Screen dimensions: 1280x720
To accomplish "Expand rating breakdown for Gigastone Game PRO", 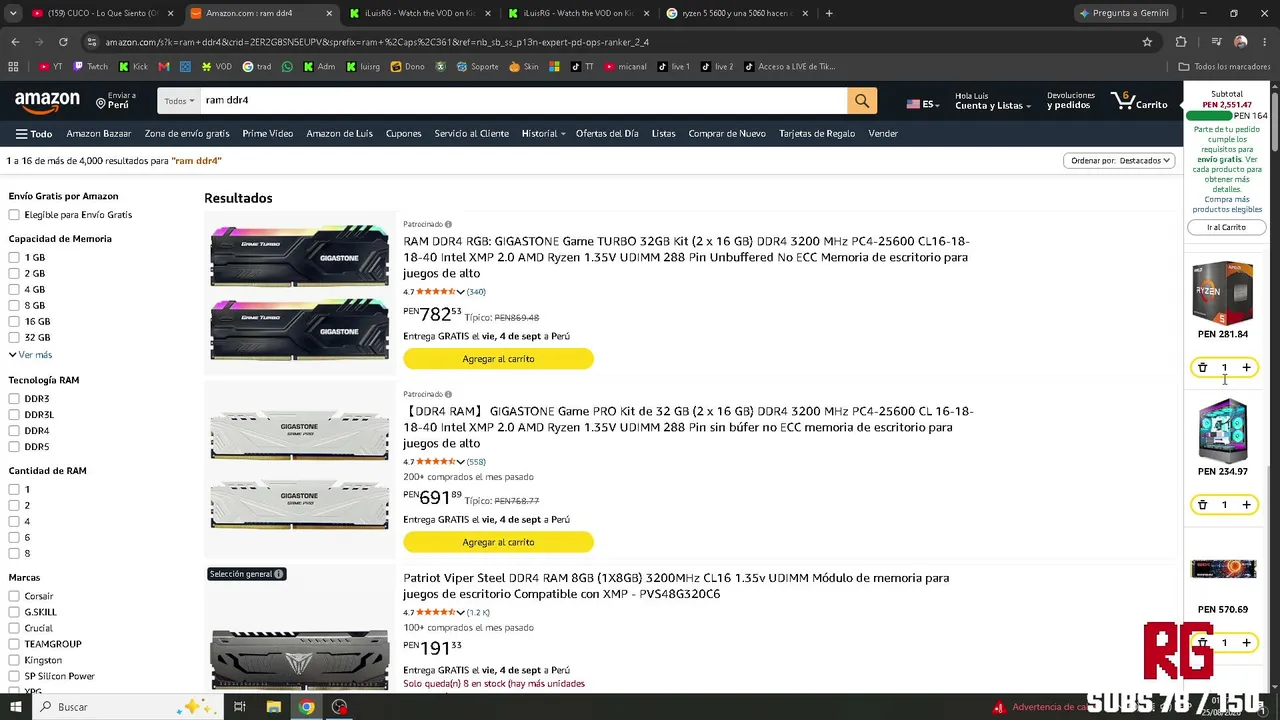I will click(x=460, y=462).
